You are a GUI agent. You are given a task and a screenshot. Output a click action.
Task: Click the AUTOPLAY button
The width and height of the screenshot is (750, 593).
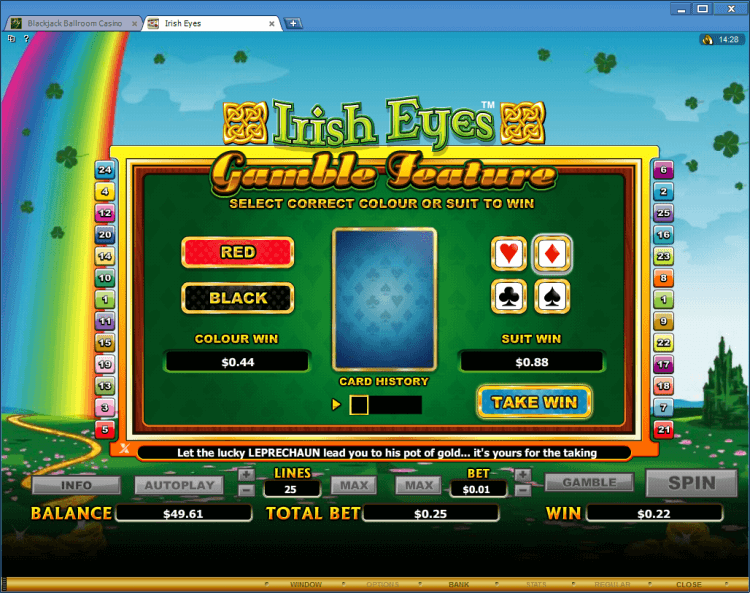click(179, 485)
